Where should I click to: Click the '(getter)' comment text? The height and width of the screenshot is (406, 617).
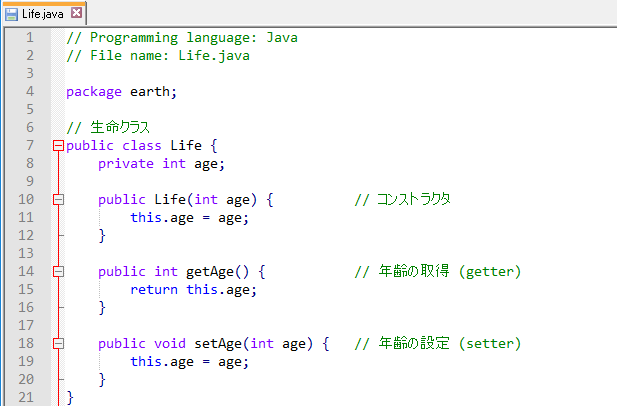(x=490, y=272)
